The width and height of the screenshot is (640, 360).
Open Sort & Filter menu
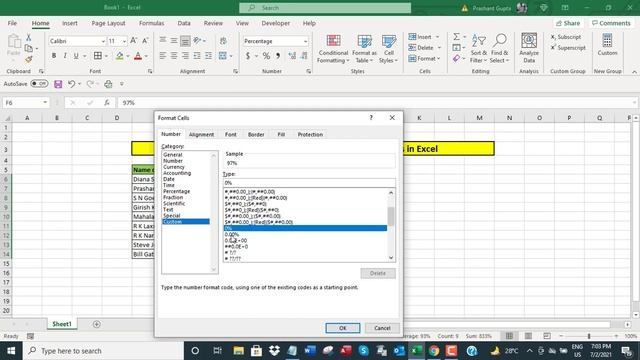tap(478, 49)
